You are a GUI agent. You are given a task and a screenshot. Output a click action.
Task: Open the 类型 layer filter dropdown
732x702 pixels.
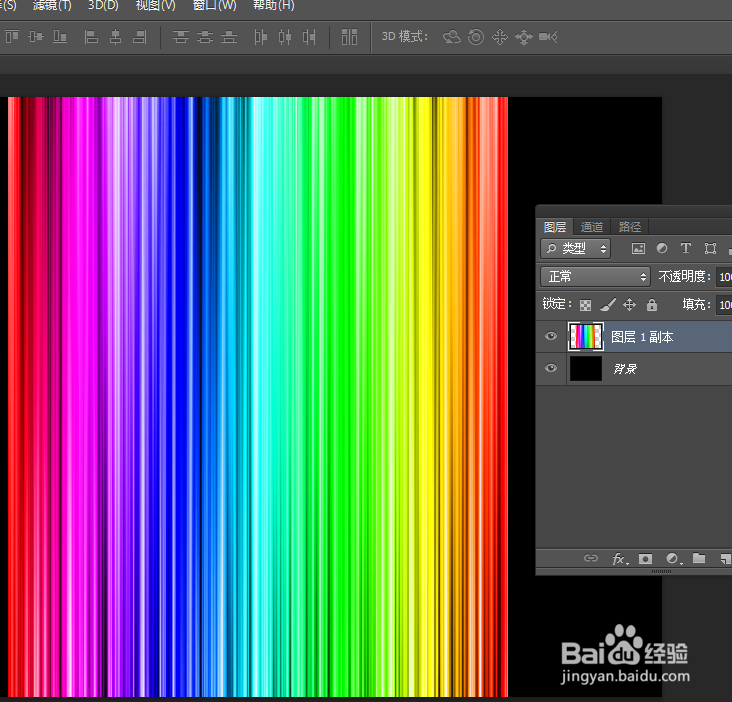[575, 249]
